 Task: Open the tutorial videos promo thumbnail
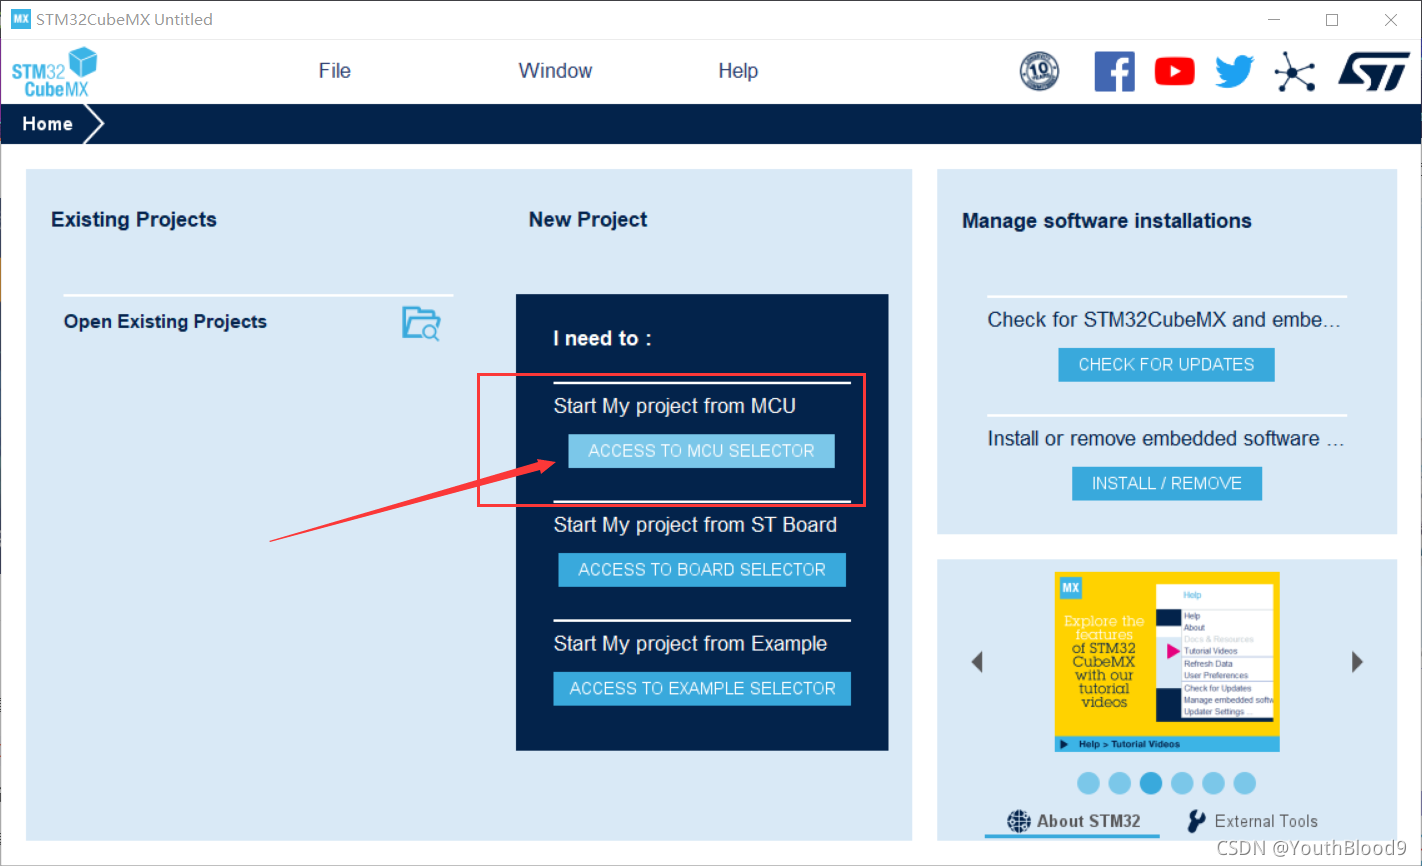pyautogui.click(x=1167, y=661)
